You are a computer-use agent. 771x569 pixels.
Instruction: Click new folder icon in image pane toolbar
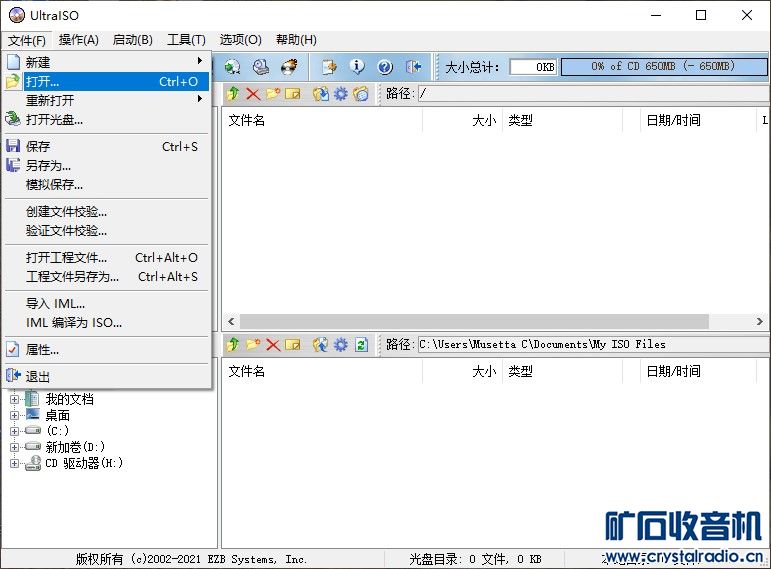(273, 93)
